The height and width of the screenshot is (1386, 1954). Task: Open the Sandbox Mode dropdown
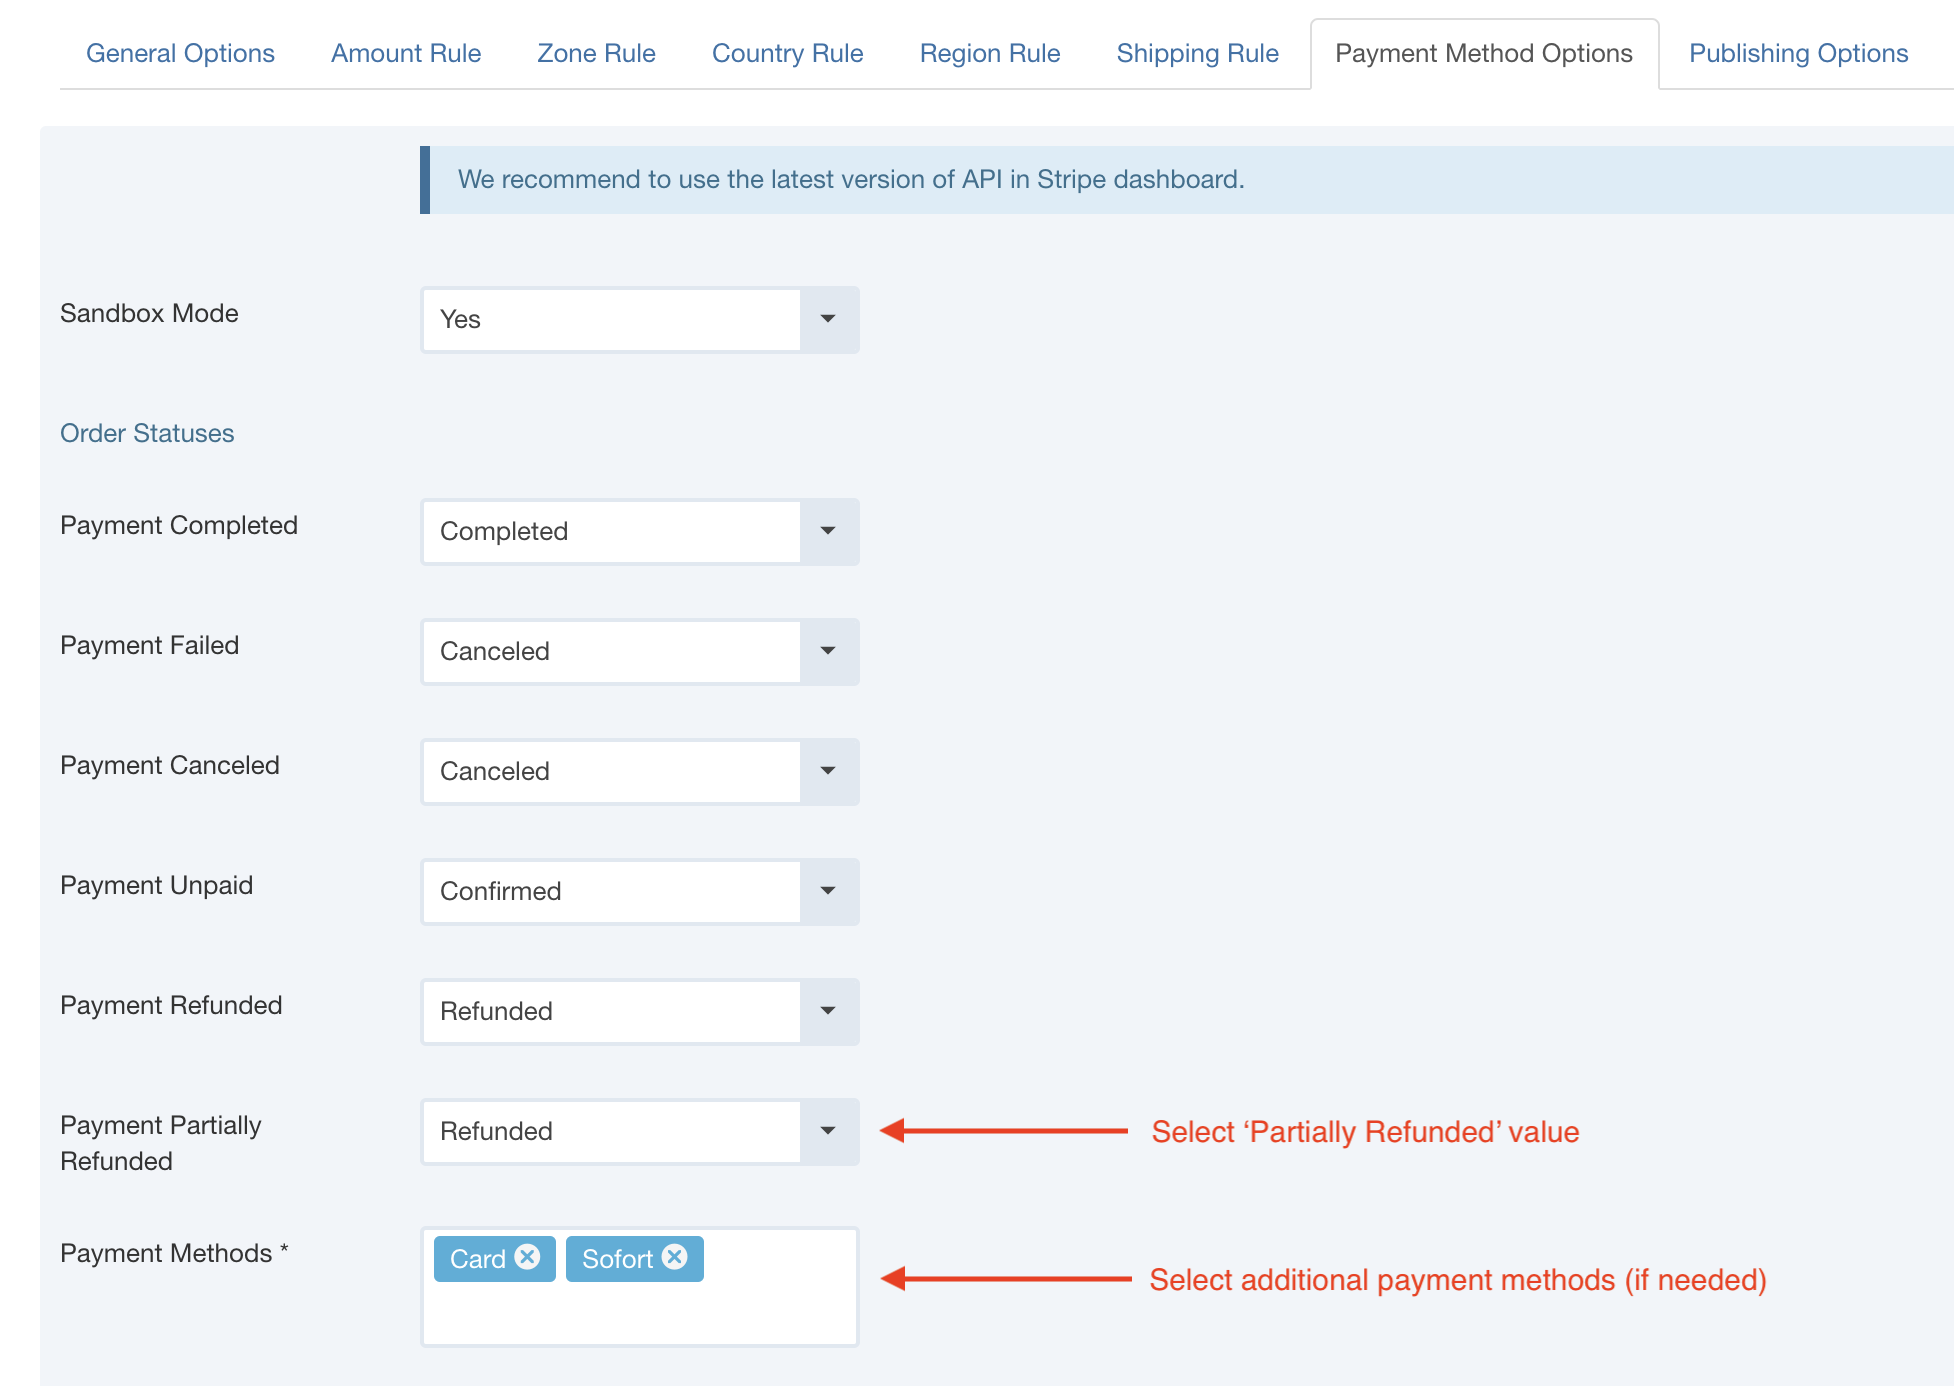(639, 319)
